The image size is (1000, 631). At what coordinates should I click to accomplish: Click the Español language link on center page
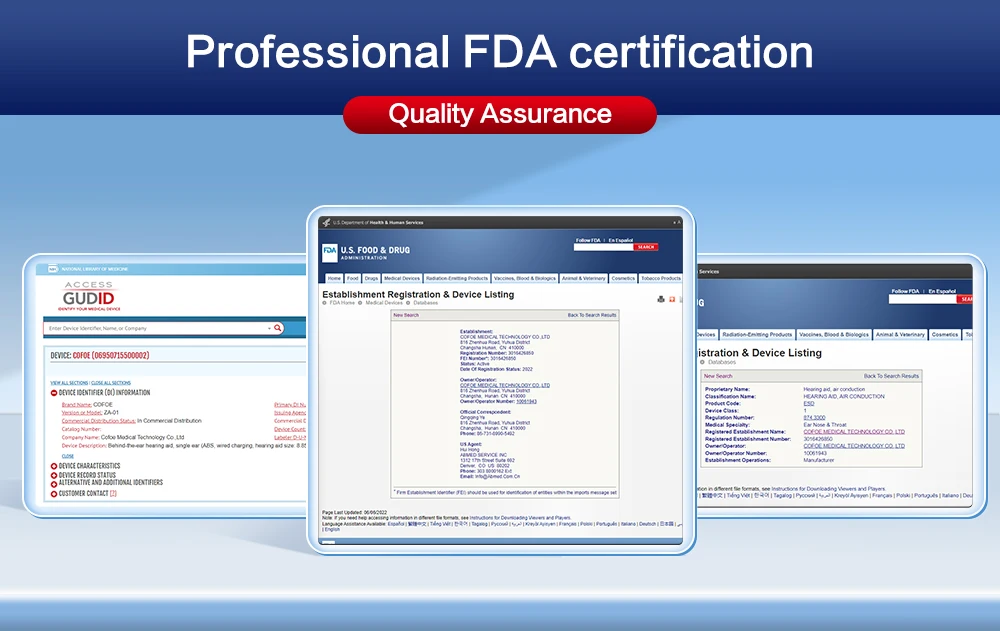coord(396,524)
